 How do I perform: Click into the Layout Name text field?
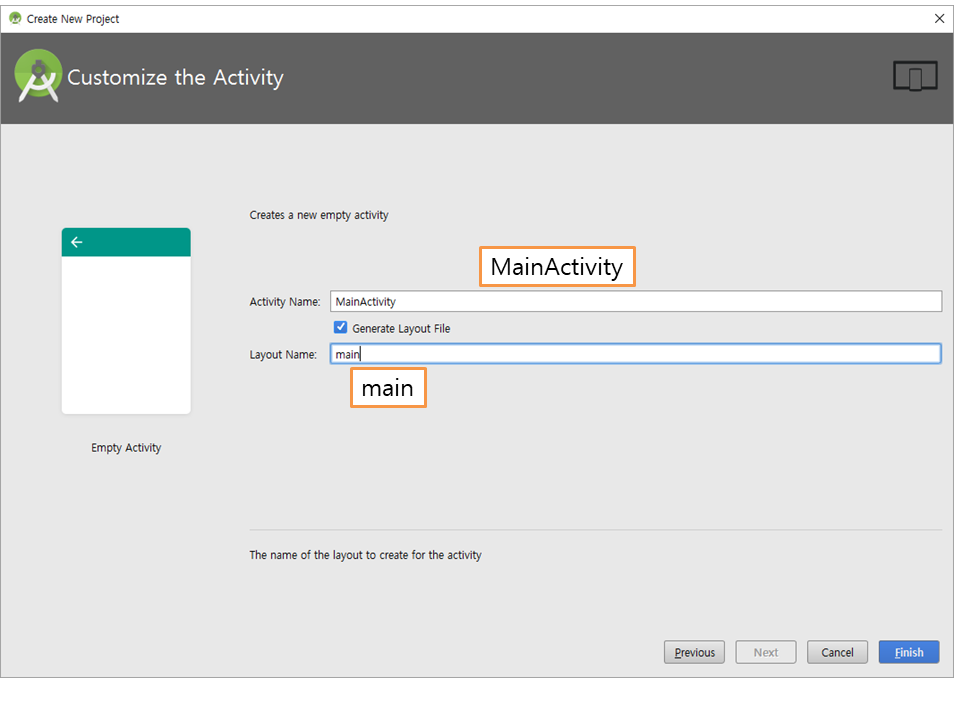[636, 354]
